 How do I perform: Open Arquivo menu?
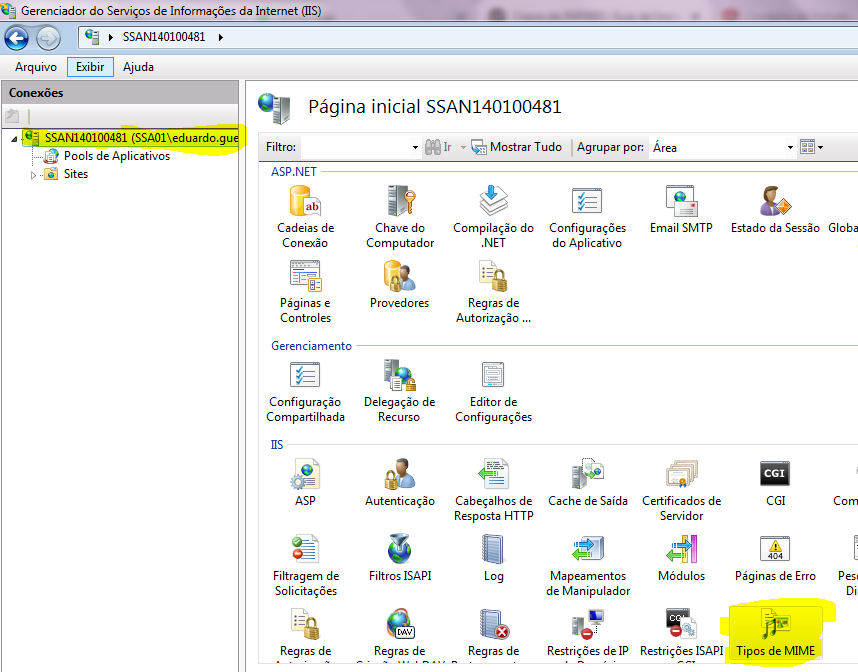click(36, 67)
